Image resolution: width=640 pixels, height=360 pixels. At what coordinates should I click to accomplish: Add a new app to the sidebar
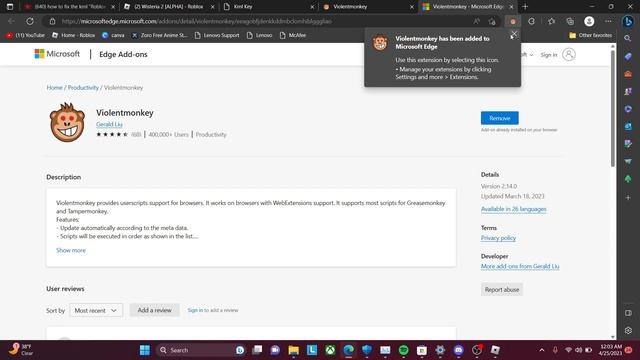(x=628, y=198)
